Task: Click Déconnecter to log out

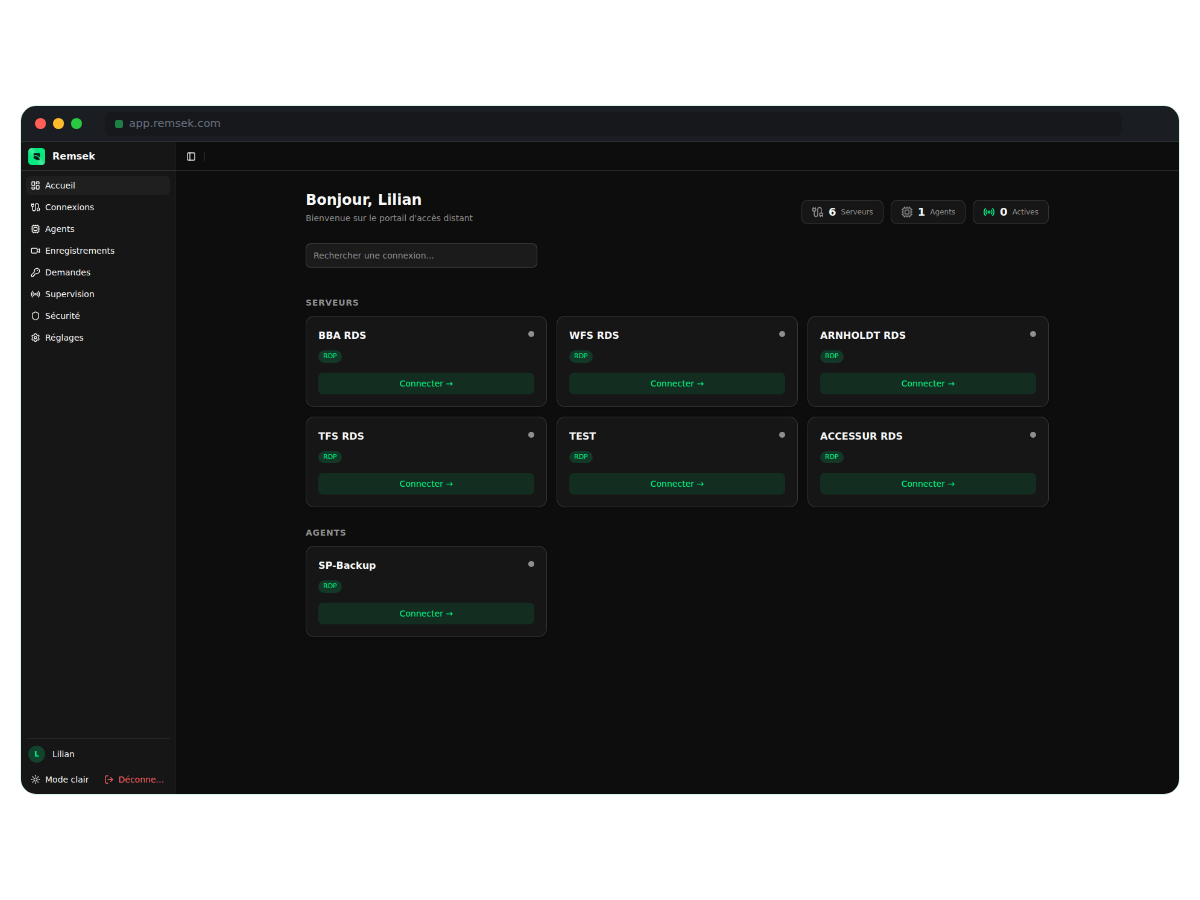Action: pos(134,779)
